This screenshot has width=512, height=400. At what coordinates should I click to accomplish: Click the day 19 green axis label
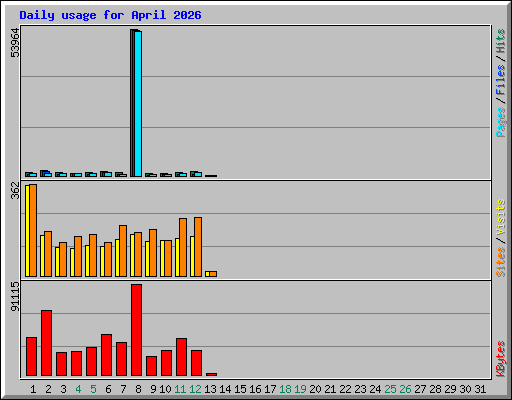coord(300,389)
